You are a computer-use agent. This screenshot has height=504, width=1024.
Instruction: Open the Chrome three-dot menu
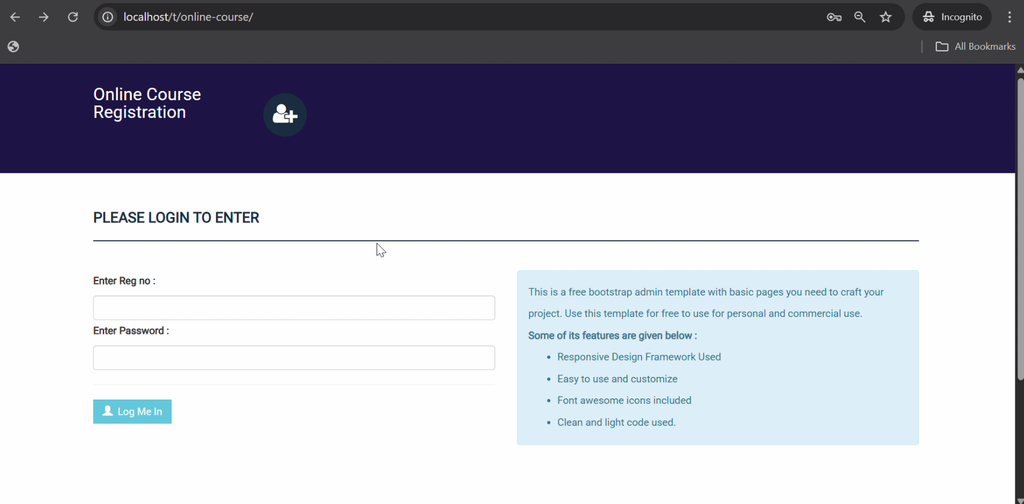[x=1010, y=17]
